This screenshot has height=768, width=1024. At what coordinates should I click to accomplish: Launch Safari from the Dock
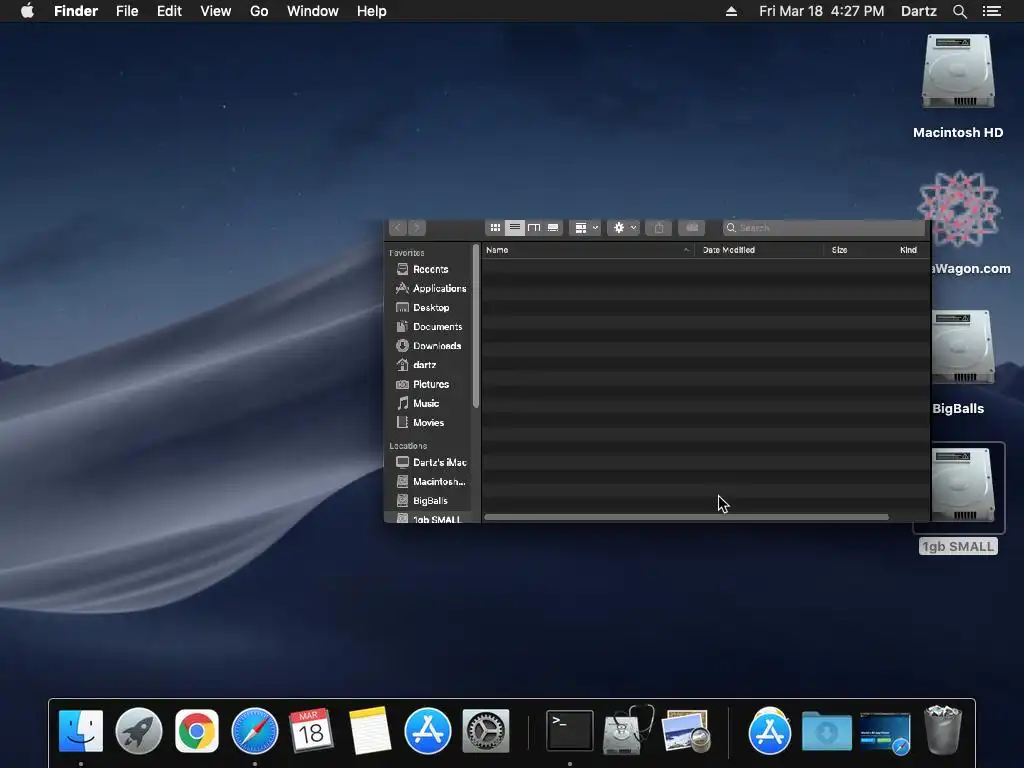(x=255, y=731)
